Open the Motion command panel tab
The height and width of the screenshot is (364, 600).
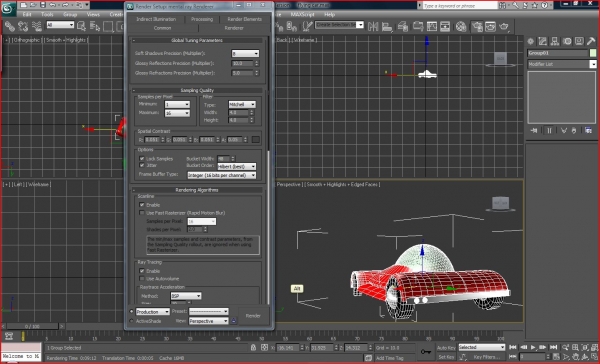567,41
